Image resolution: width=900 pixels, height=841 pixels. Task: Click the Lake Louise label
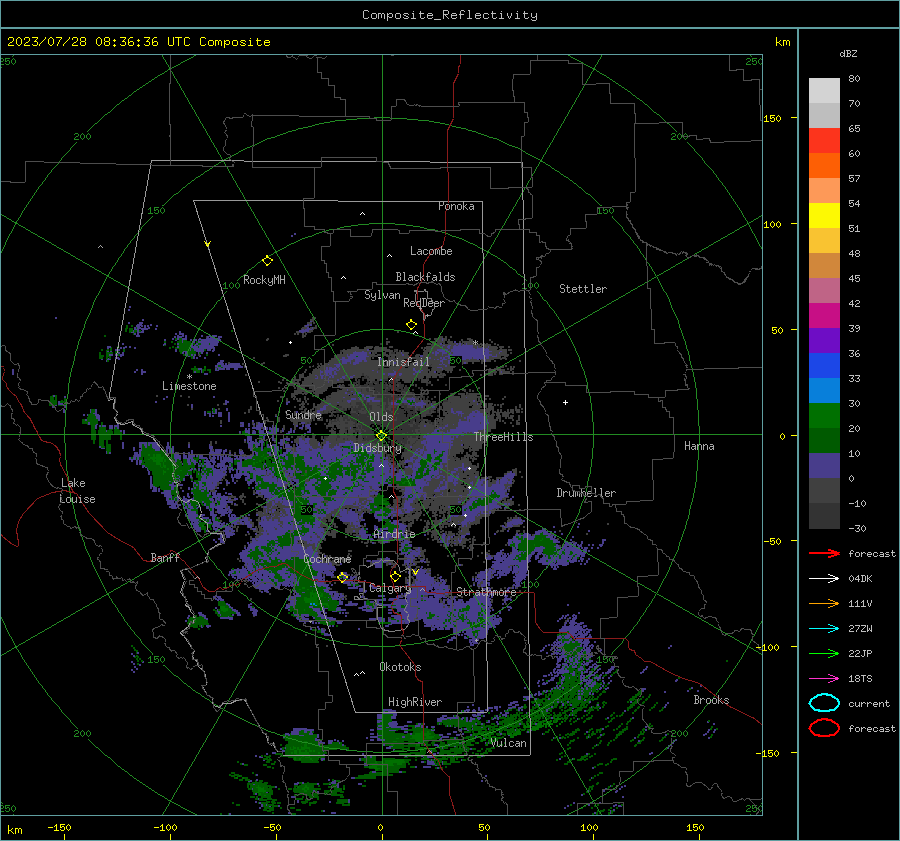pyautogui.click(x=77, y=491)
